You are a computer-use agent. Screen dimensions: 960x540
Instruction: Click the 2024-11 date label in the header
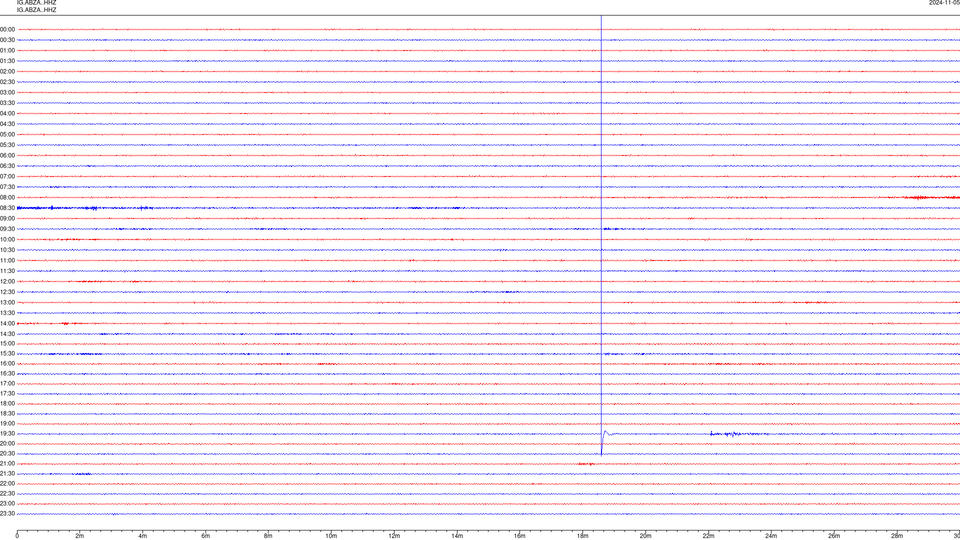(944, 3)
